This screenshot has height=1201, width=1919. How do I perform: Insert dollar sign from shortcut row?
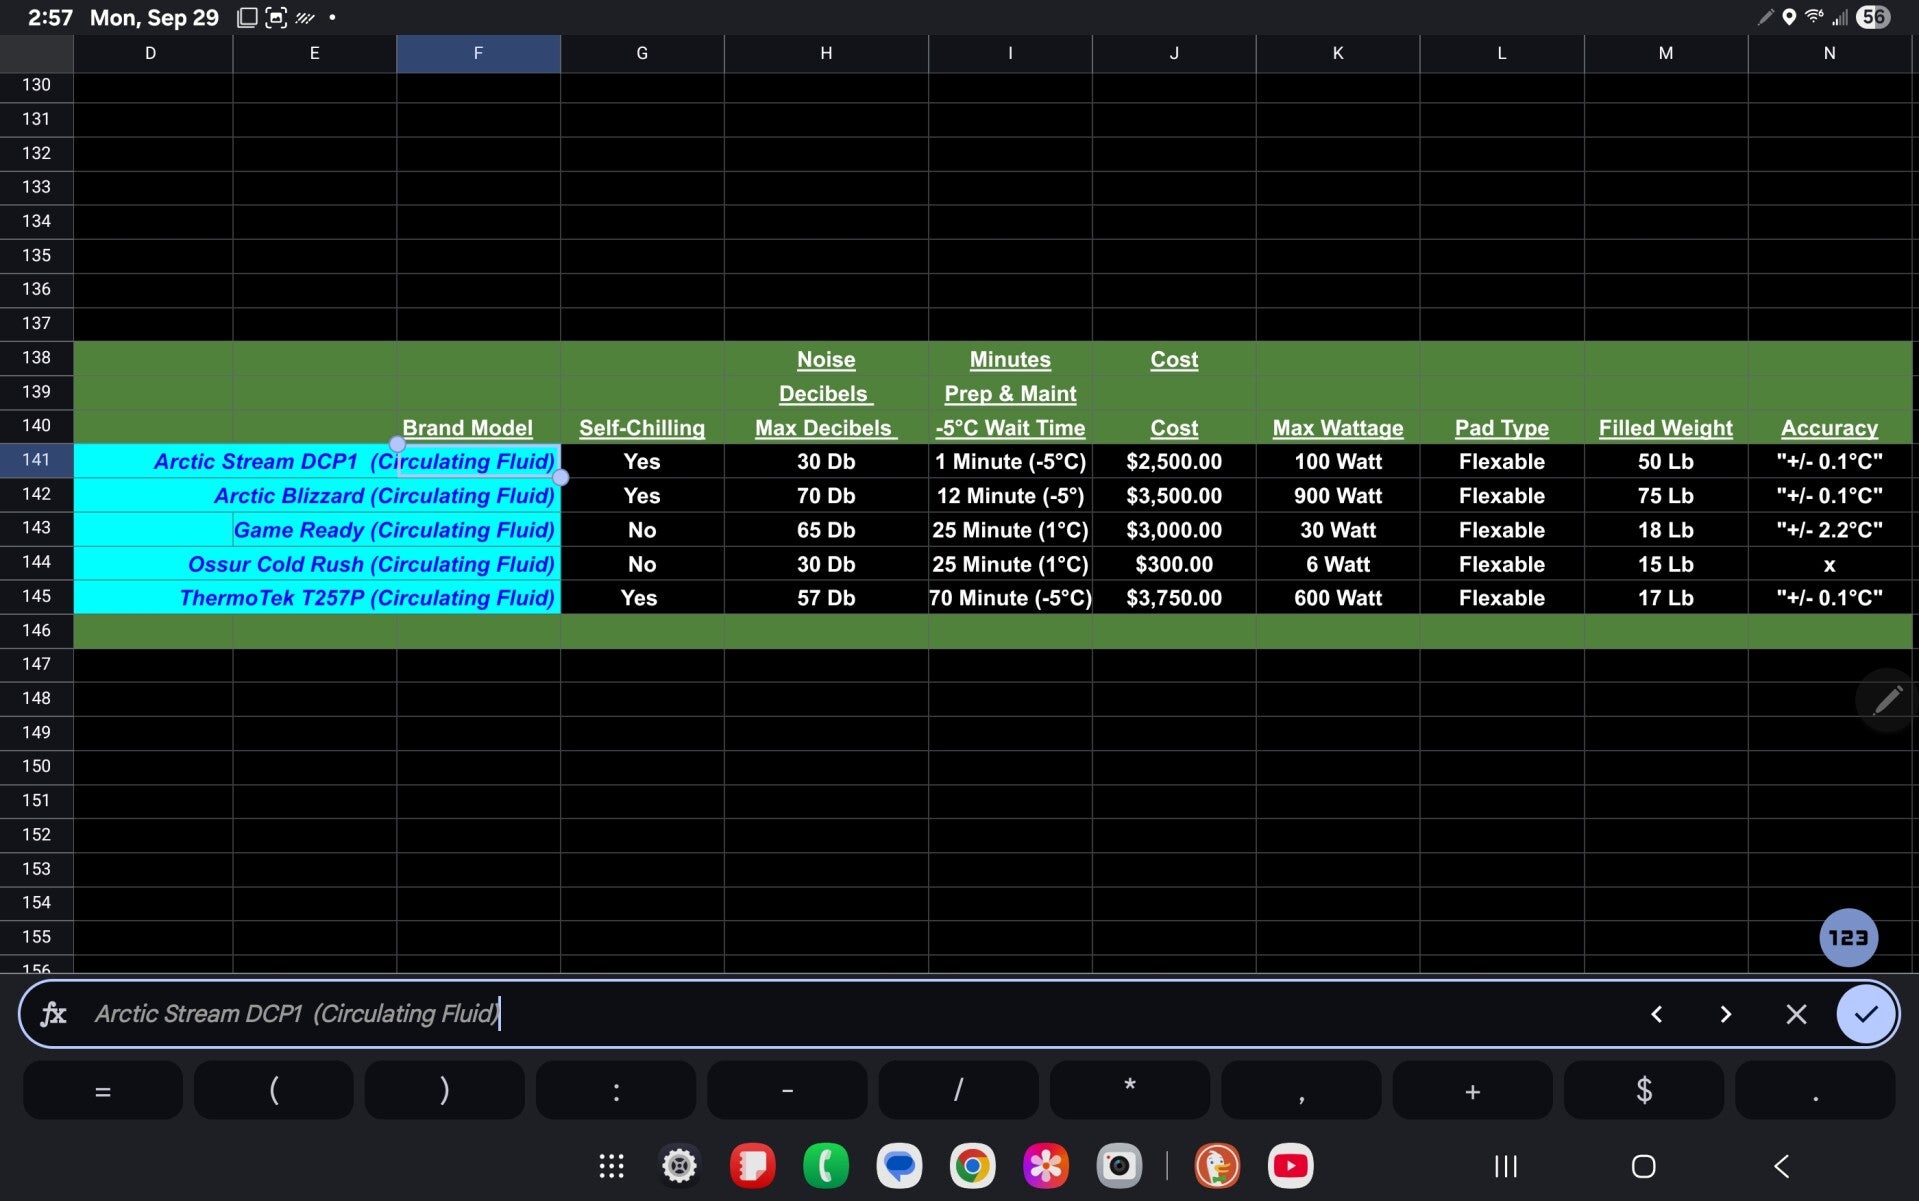click(1643, 1091)
